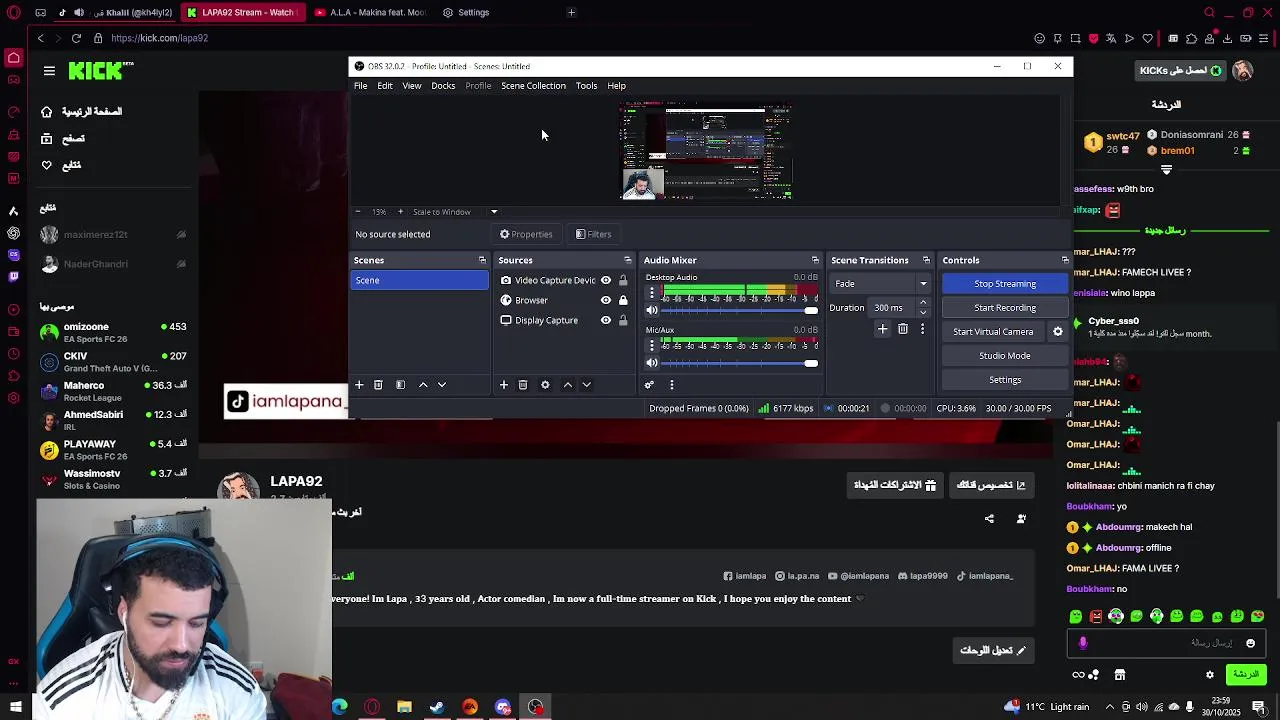Image resolution: width=1280 pixels, height=720 pixels.
Task: Open OBS Docks menu
Action: (443, 86)
